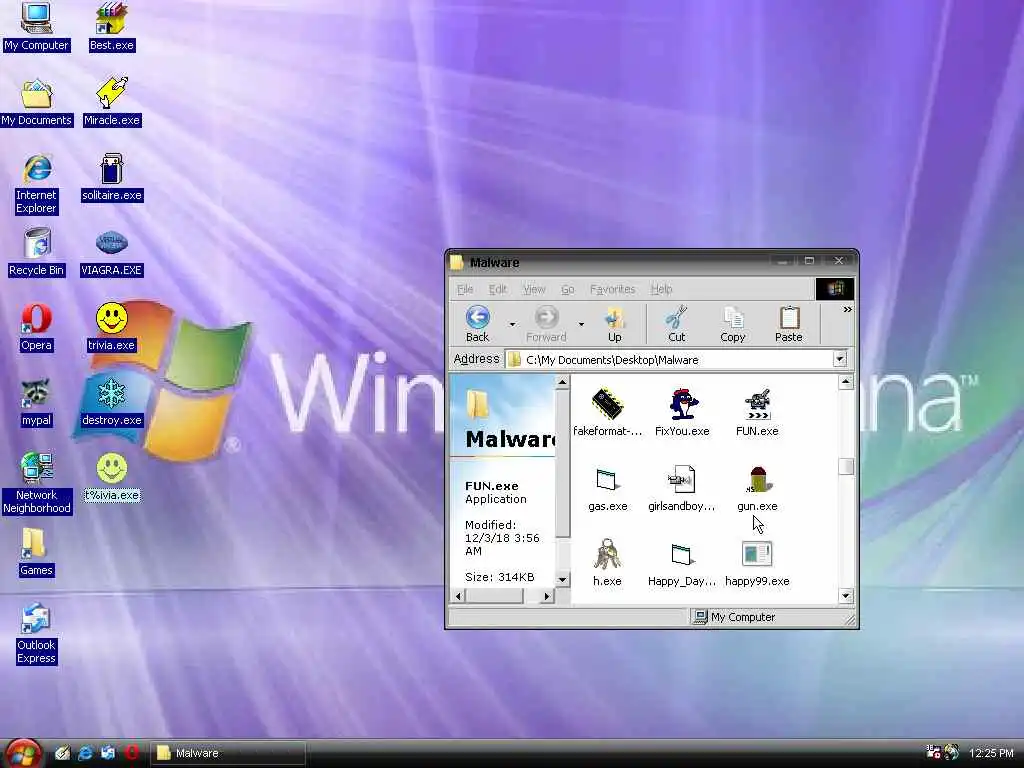Click info panel horizontal scroll right arrow

click(547, 596)
